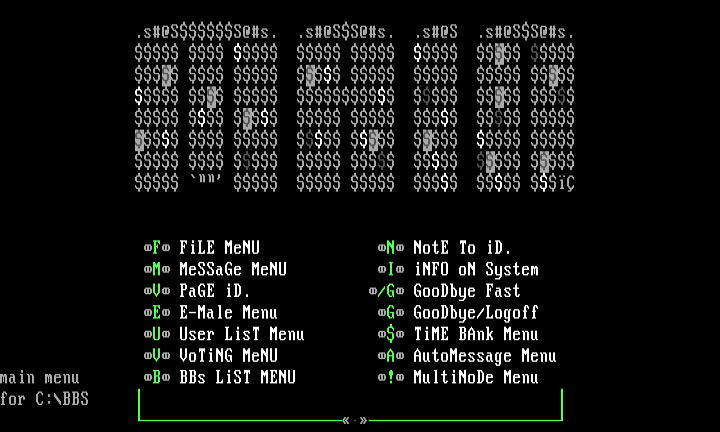Screen dimensions: 720x432
Task: Select the N hotkey for Note To iD.
Action: pyautogui.click(x=391, y=248)
